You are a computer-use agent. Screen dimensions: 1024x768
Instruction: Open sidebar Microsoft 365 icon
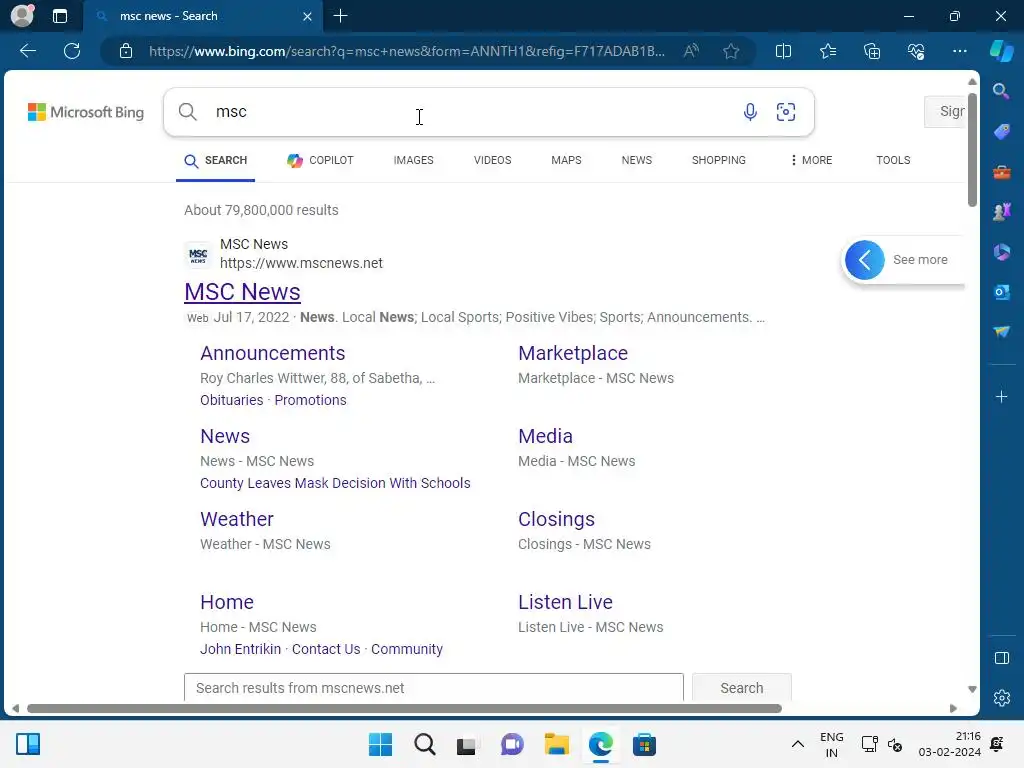(x=1001, y=252)
